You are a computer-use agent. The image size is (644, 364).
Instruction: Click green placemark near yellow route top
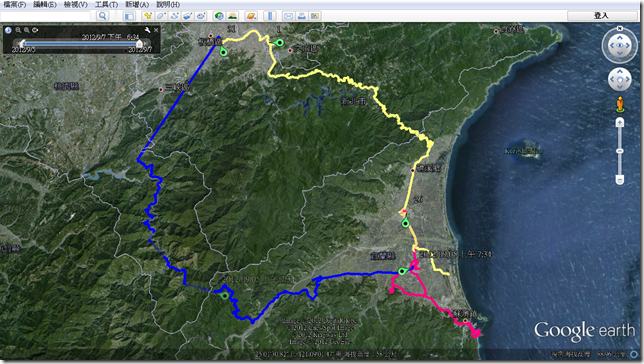(x=279, y=42)
